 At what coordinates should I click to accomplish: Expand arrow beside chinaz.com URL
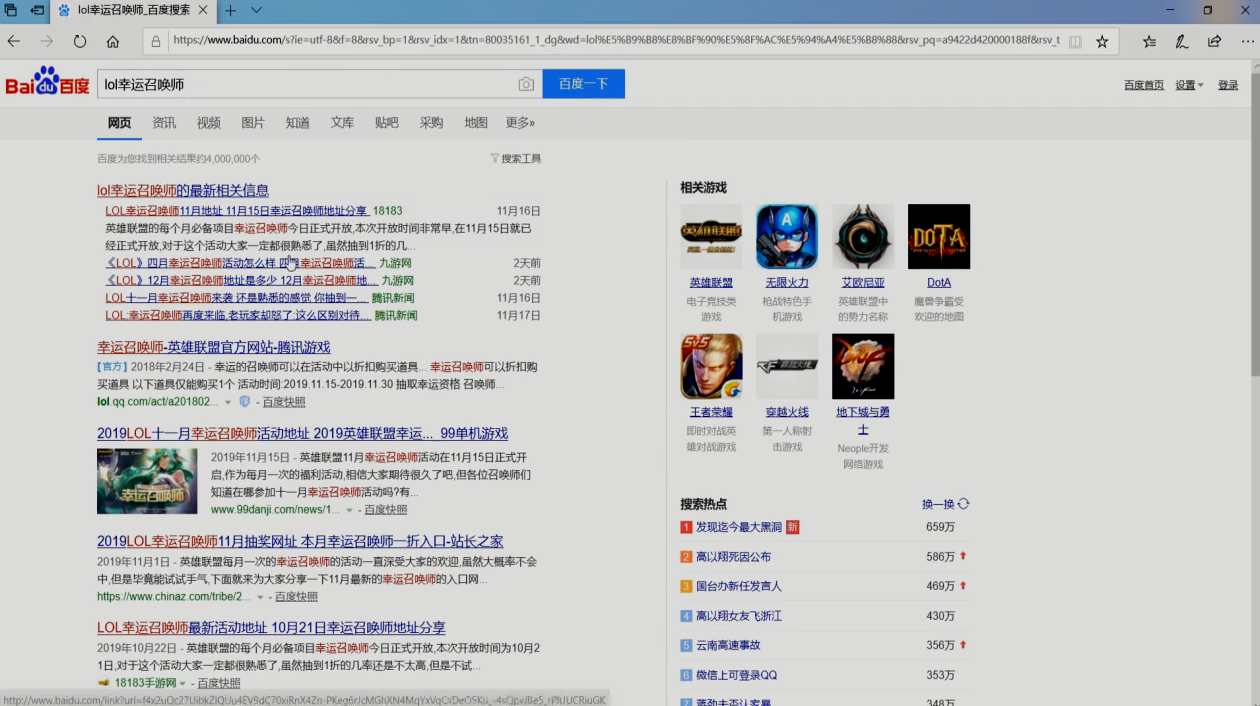pyautogui.click(x=261, y=597)
